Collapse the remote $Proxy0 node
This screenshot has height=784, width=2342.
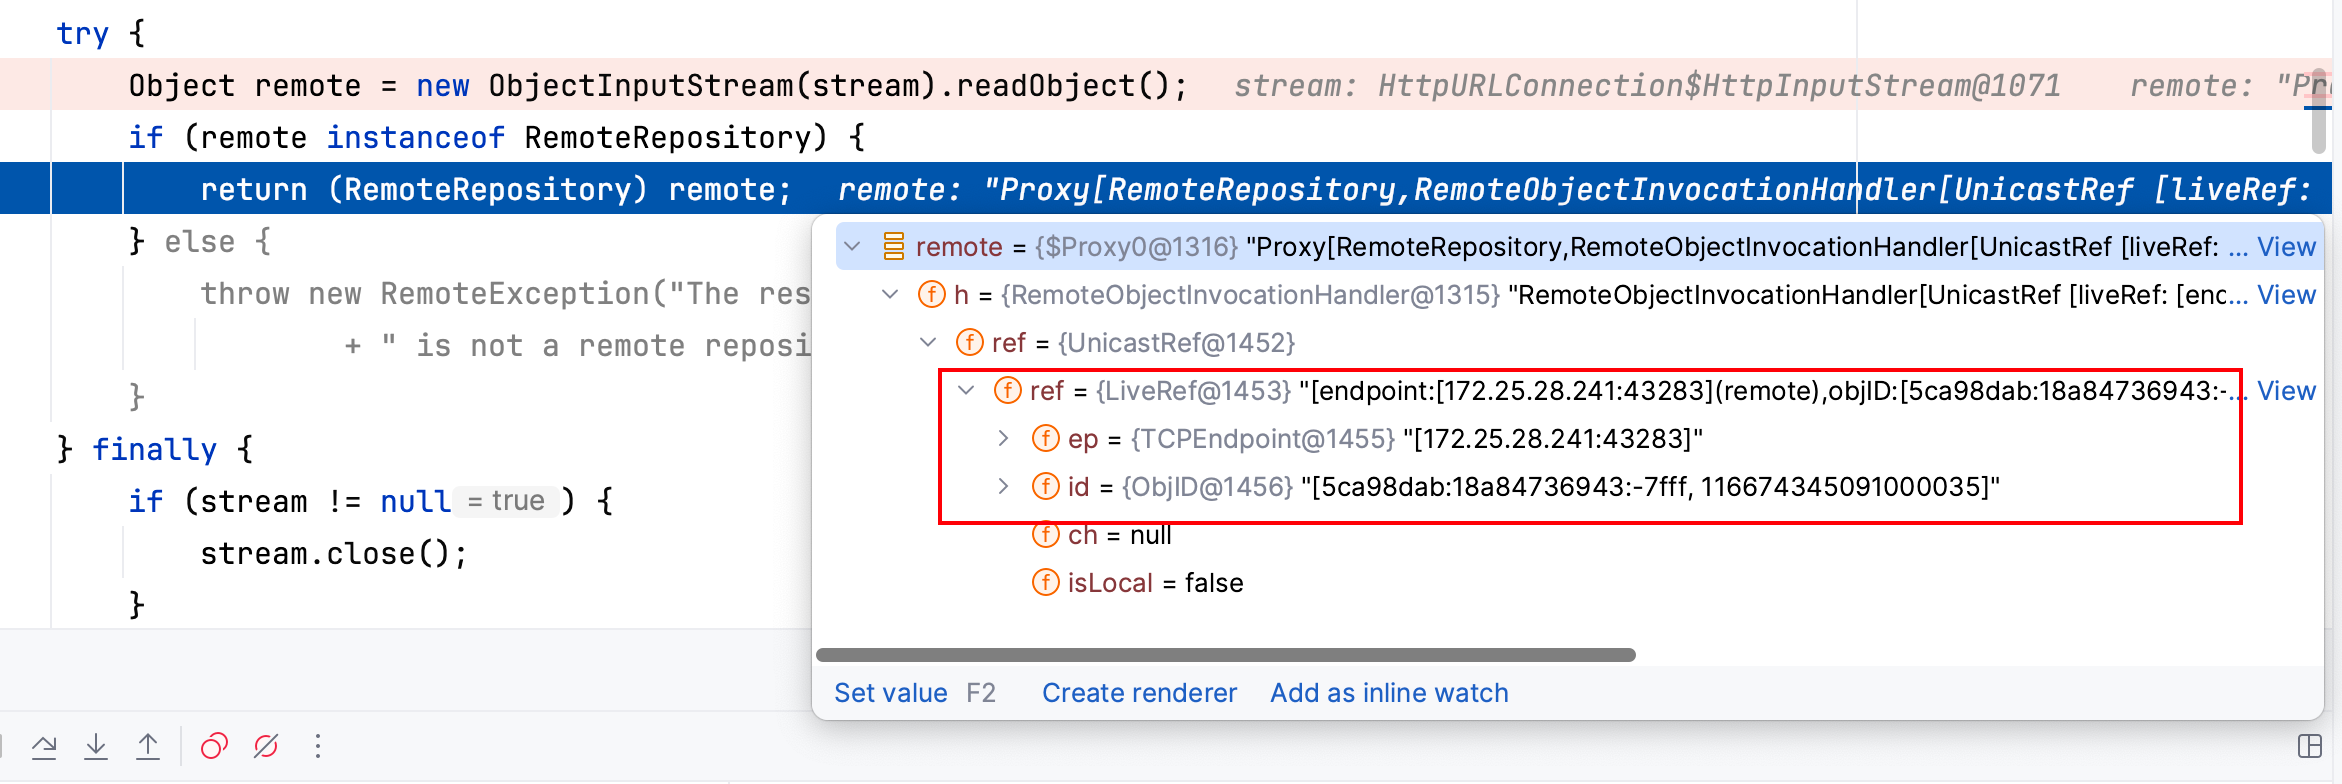click(852, 247)
